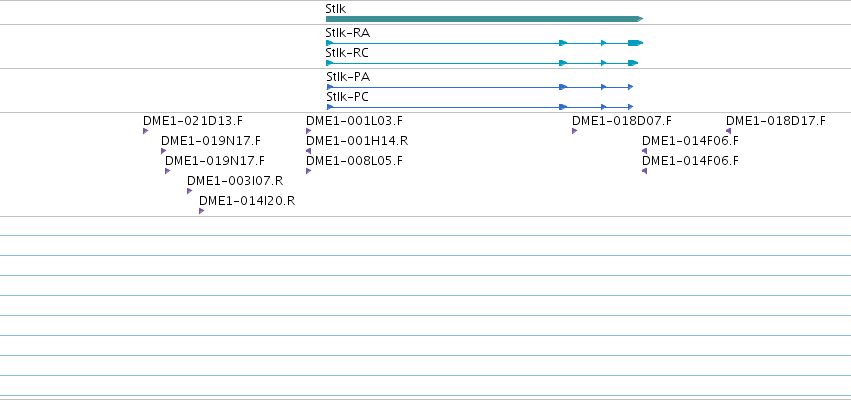
Task: Click the DME1-003I07.R label
Action: (235, 181)
